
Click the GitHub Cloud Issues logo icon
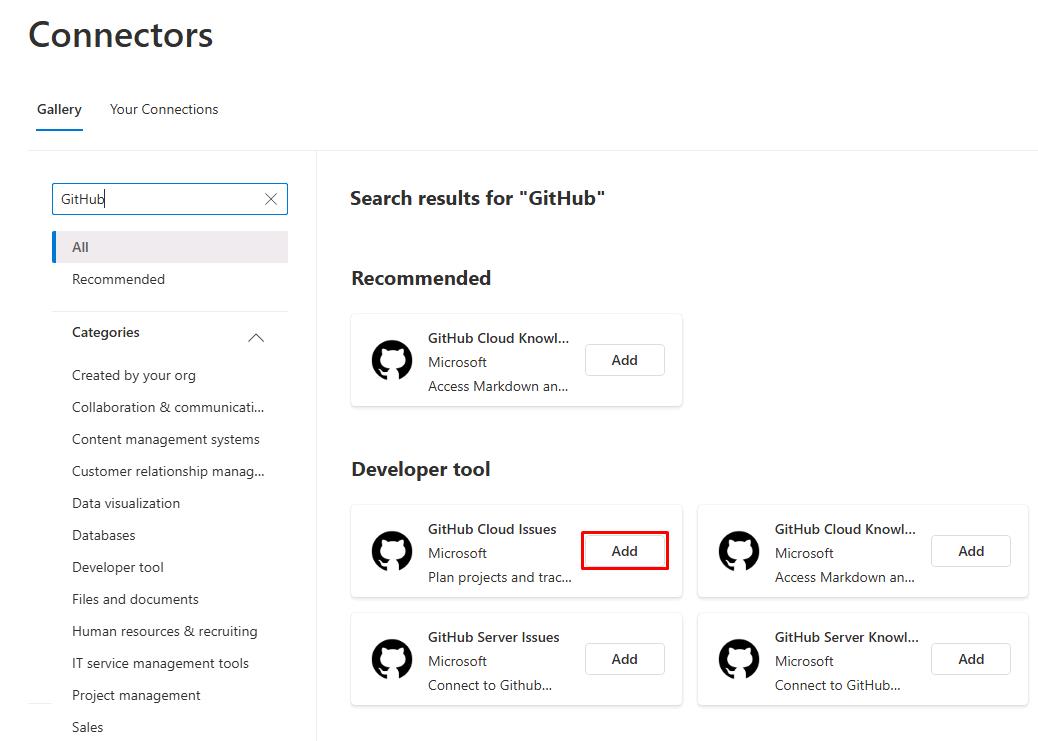392,551
